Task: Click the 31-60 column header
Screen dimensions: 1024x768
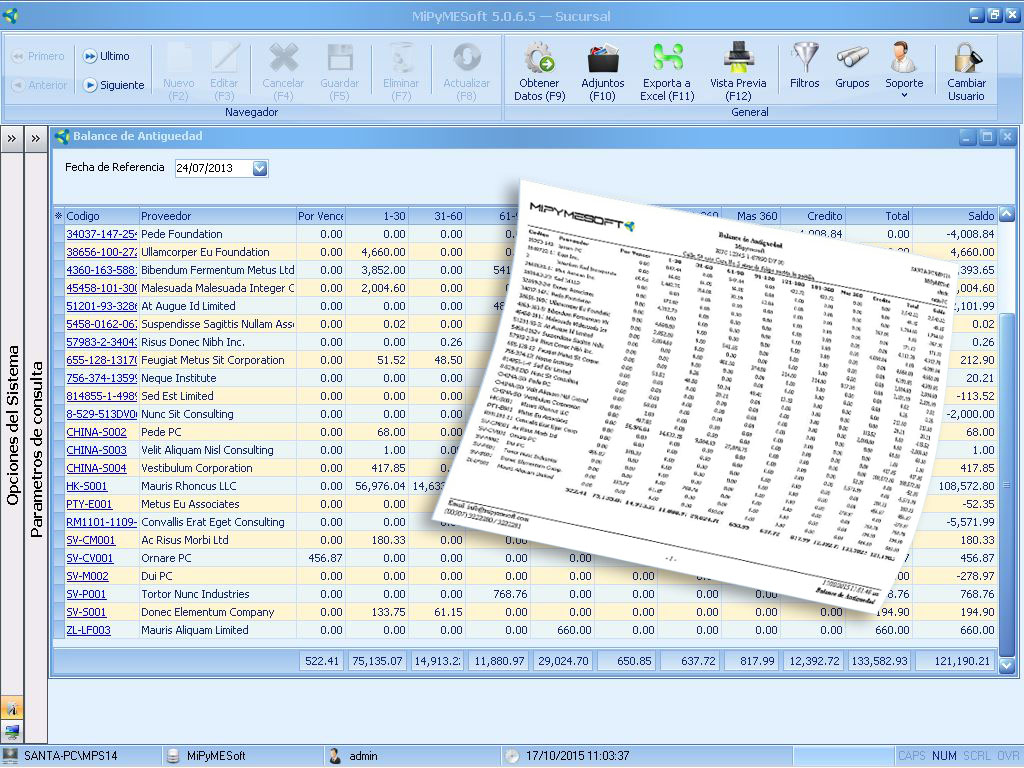Action: (x=437, y=216)
